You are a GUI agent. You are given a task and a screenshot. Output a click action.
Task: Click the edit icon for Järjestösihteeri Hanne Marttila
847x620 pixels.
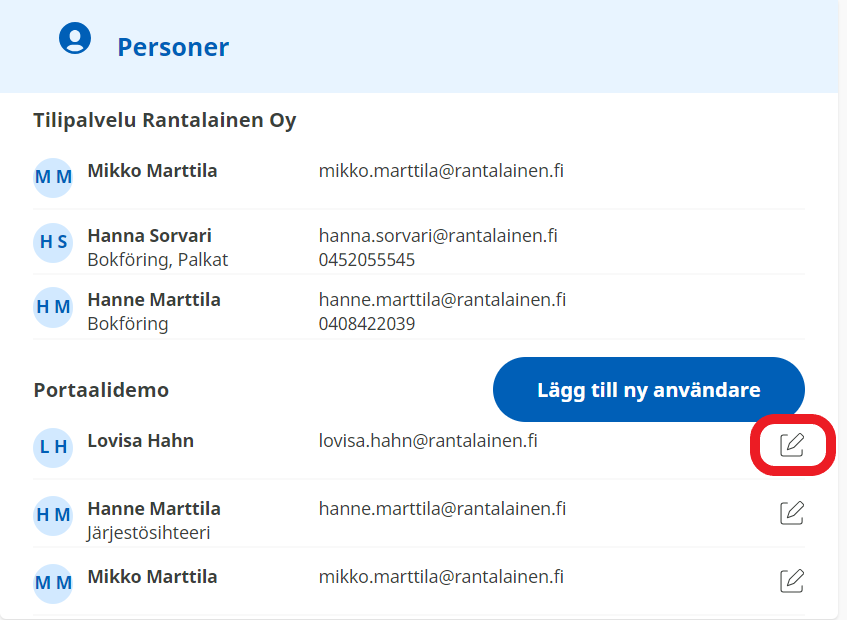pyautogui.click(x=792, y=513)
